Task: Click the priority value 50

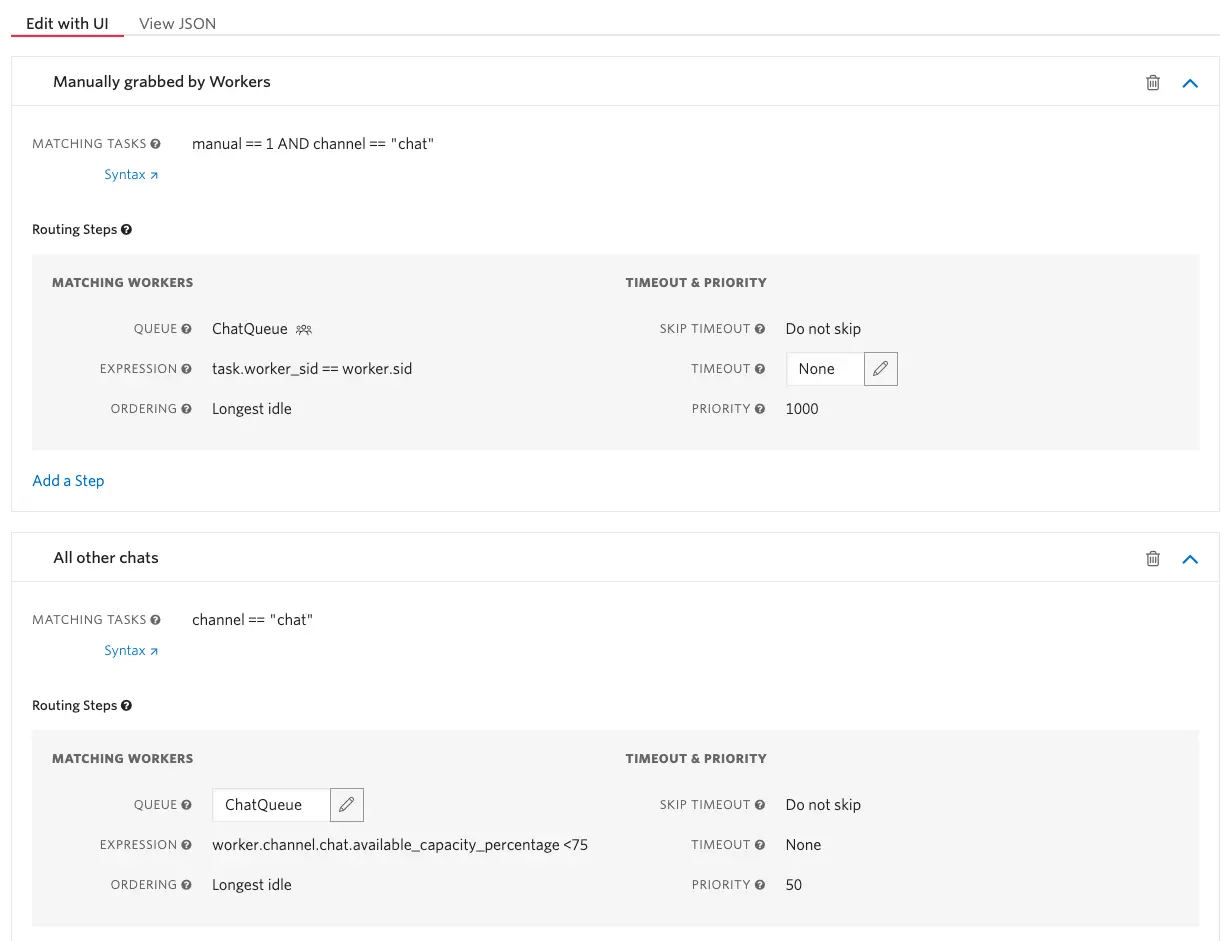Action: [794, 885]
